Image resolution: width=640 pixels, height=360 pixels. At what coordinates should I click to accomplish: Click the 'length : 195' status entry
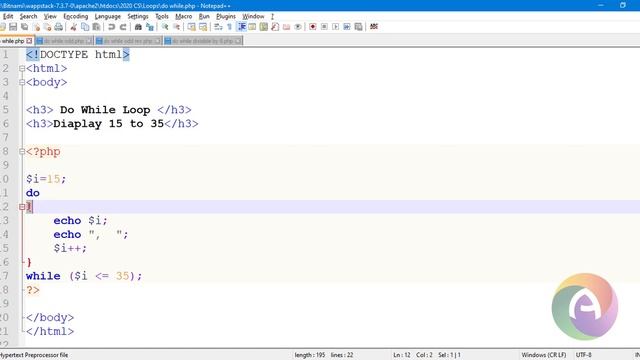point(310,355)
